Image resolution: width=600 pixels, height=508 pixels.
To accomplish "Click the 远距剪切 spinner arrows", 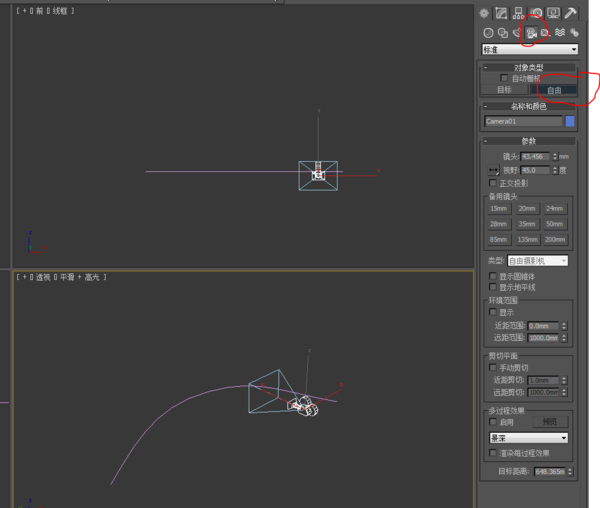I will 564,392.
